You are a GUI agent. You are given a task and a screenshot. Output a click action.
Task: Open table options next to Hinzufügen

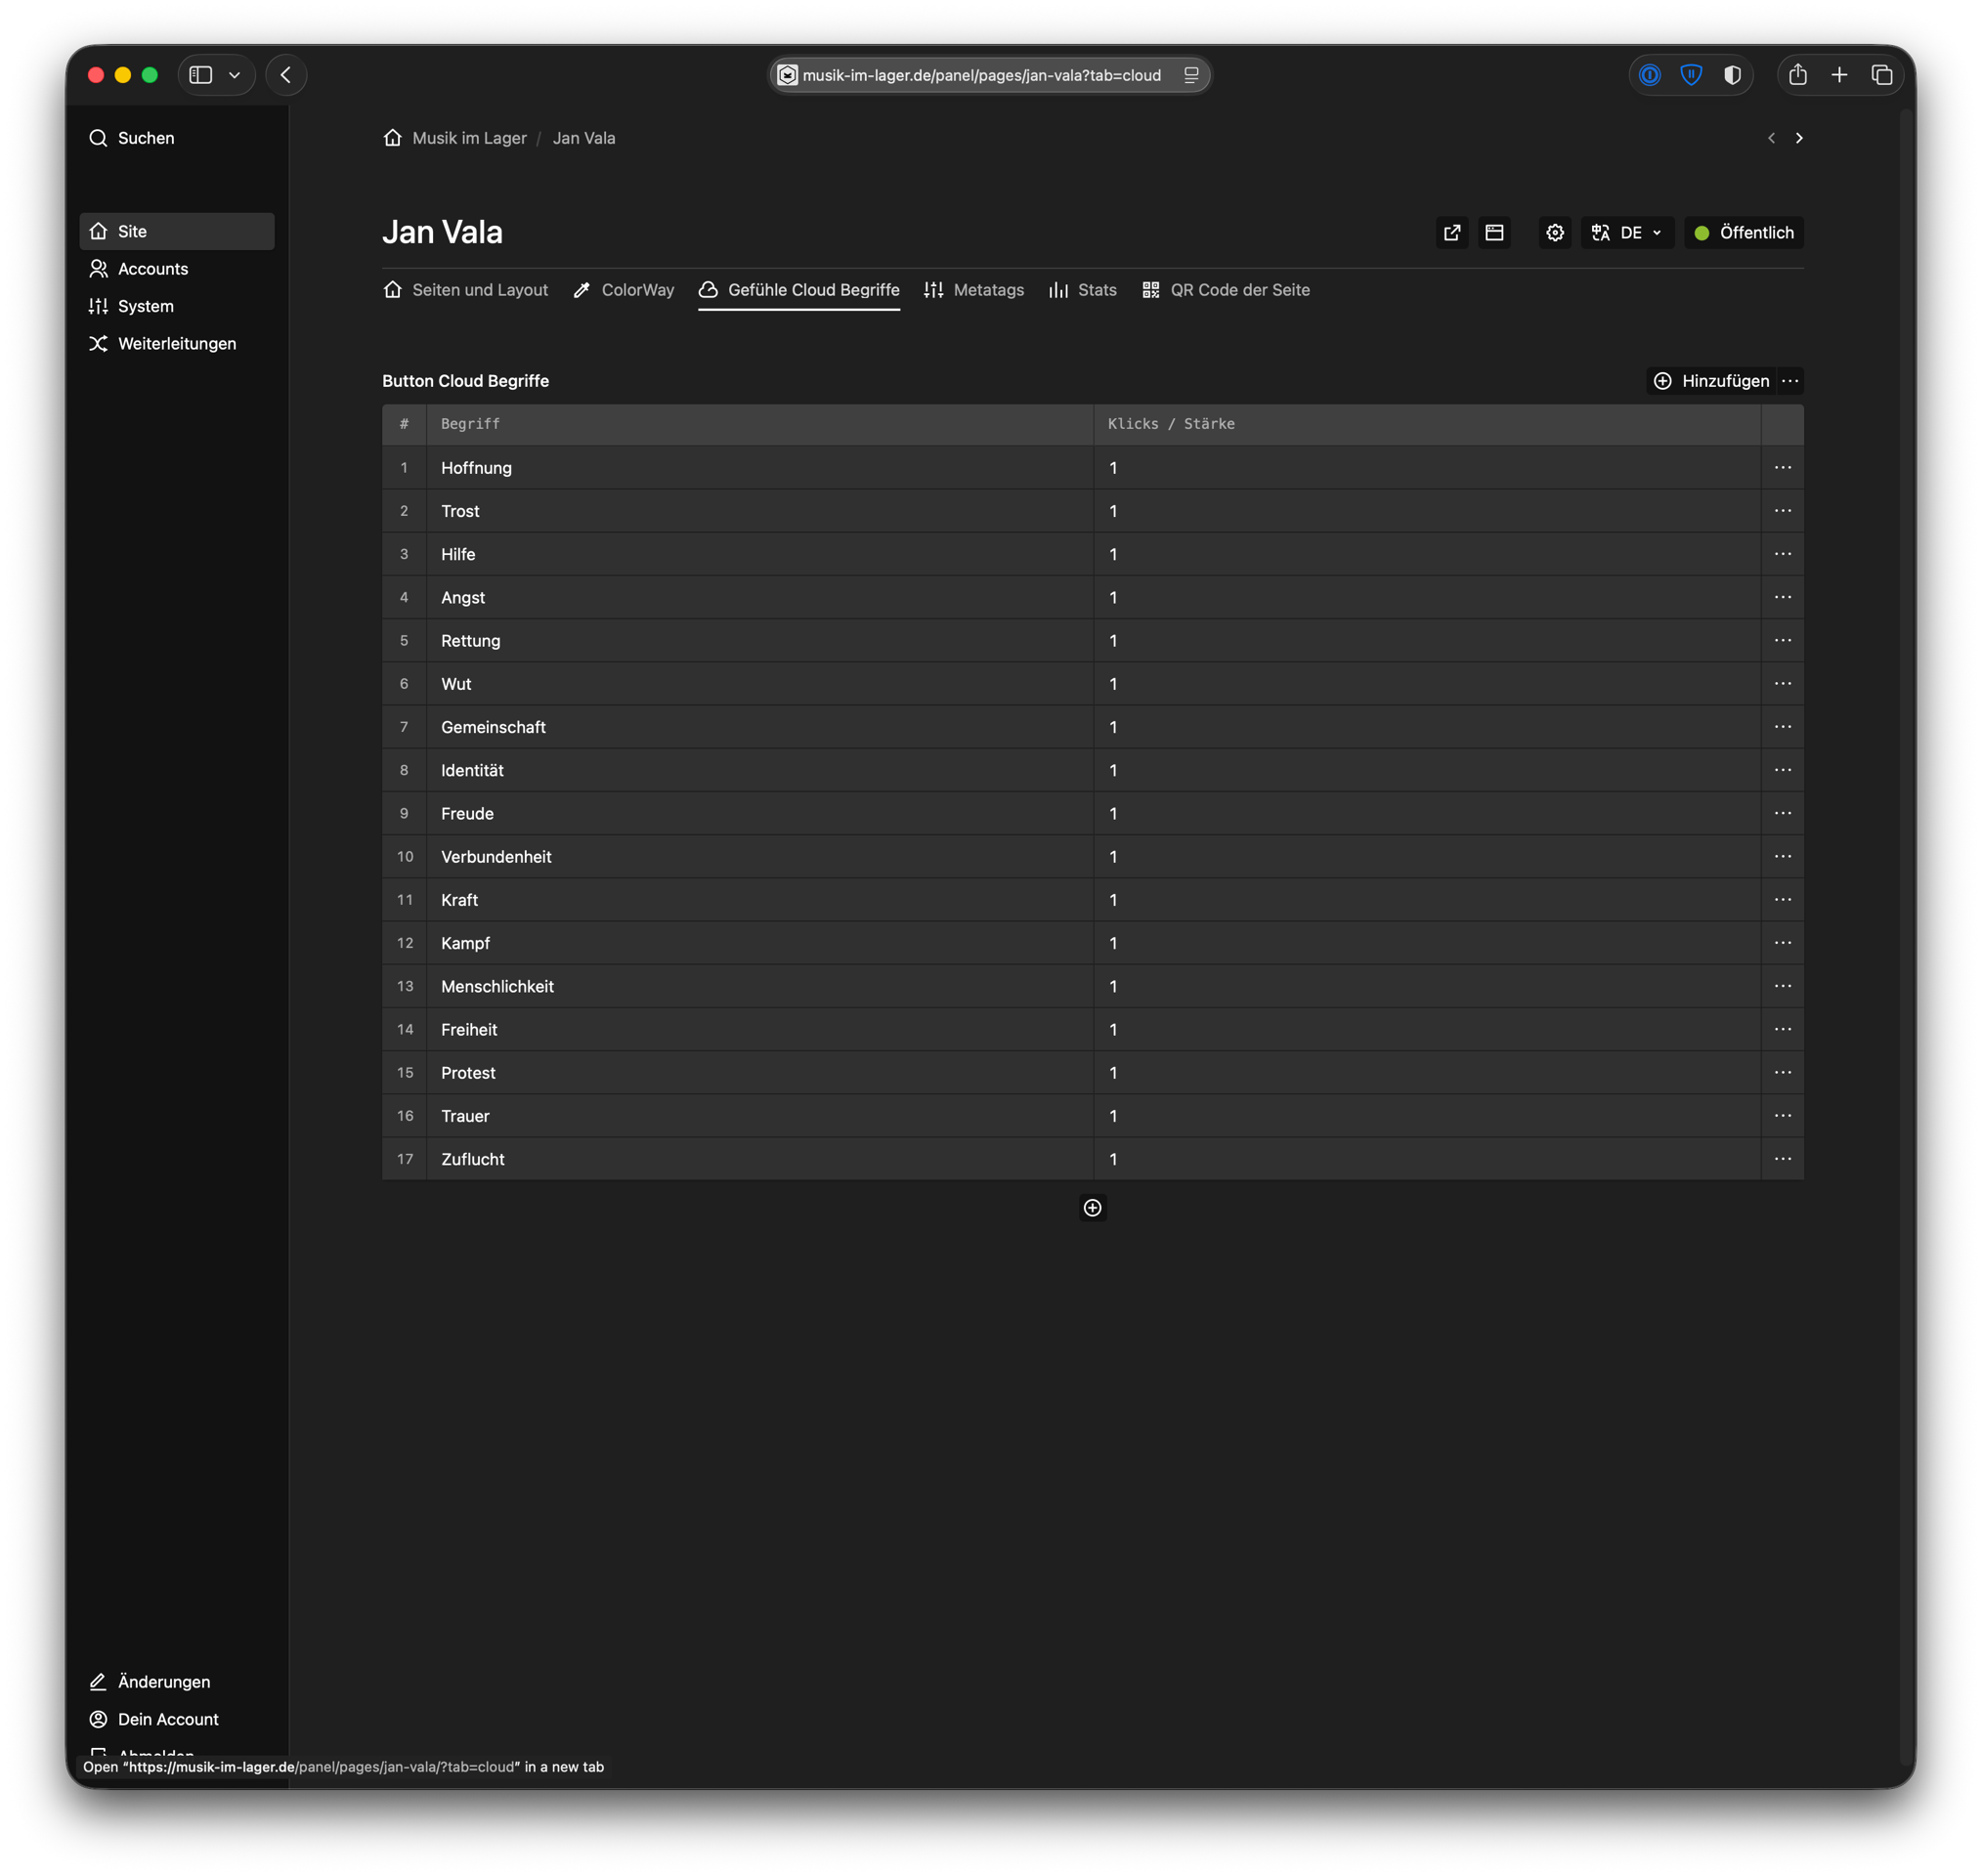(1790, 381)
